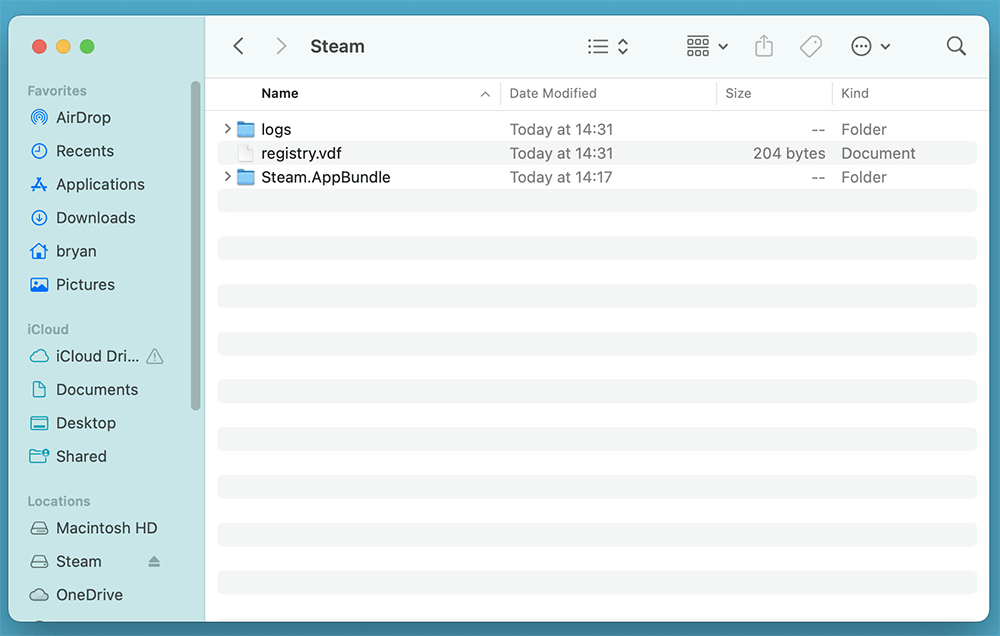Expand the Steam.AppBundle folder

pos(226,177)
